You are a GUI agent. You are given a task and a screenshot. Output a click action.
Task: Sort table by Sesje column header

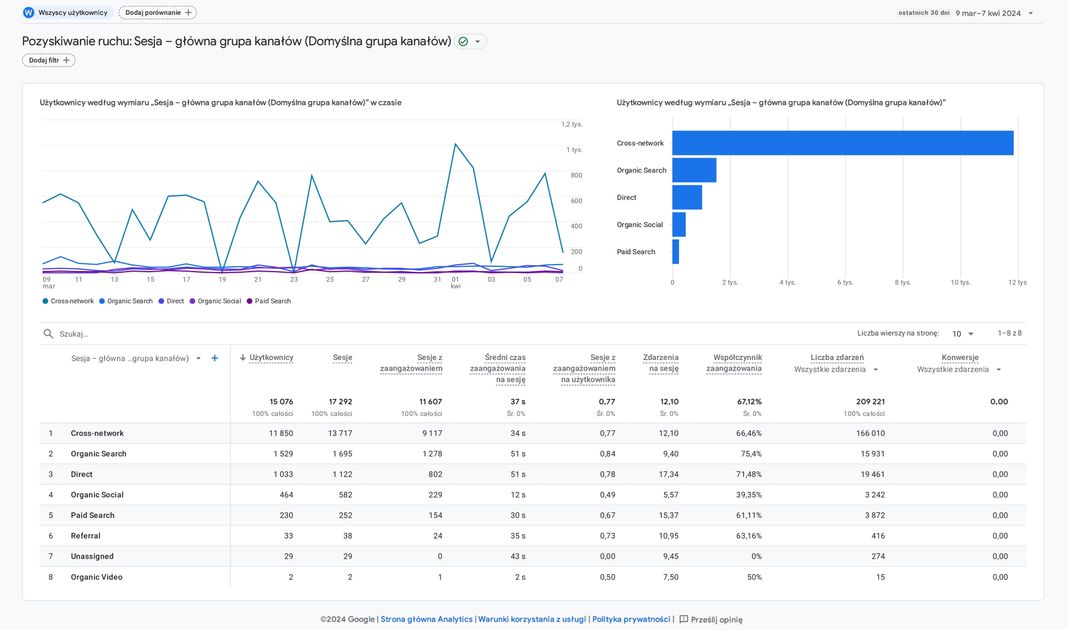342,357
